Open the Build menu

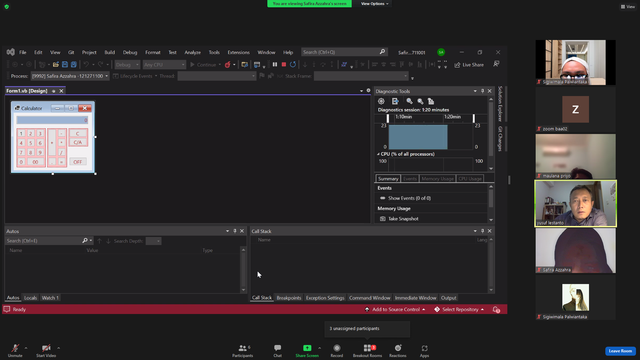pyautogui.click(x=109, y=52)
